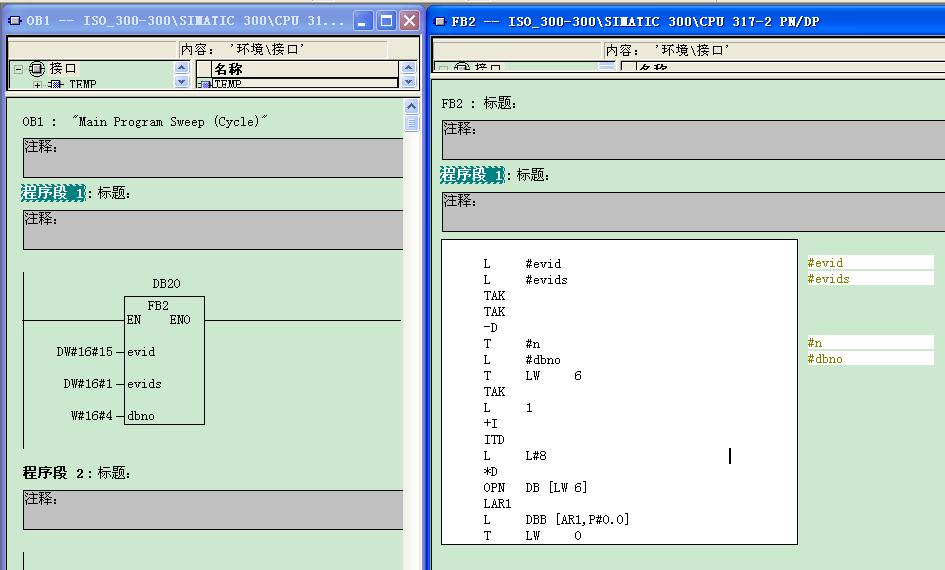This screenshot has height=570, width=945.
Task: Select the highlighted 程序段 1 label in FB2
Action: coord(472,175)
